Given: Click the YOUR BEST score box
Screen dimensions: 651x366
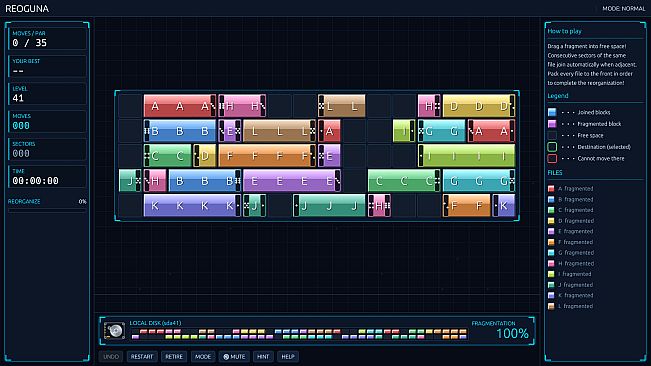Looking at the screenshot, I should click(x=47, y=66).
